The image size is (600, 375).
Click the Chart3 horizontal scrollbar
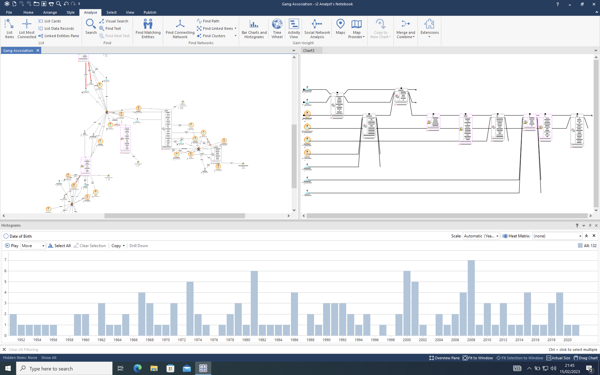tap(447, 216)
